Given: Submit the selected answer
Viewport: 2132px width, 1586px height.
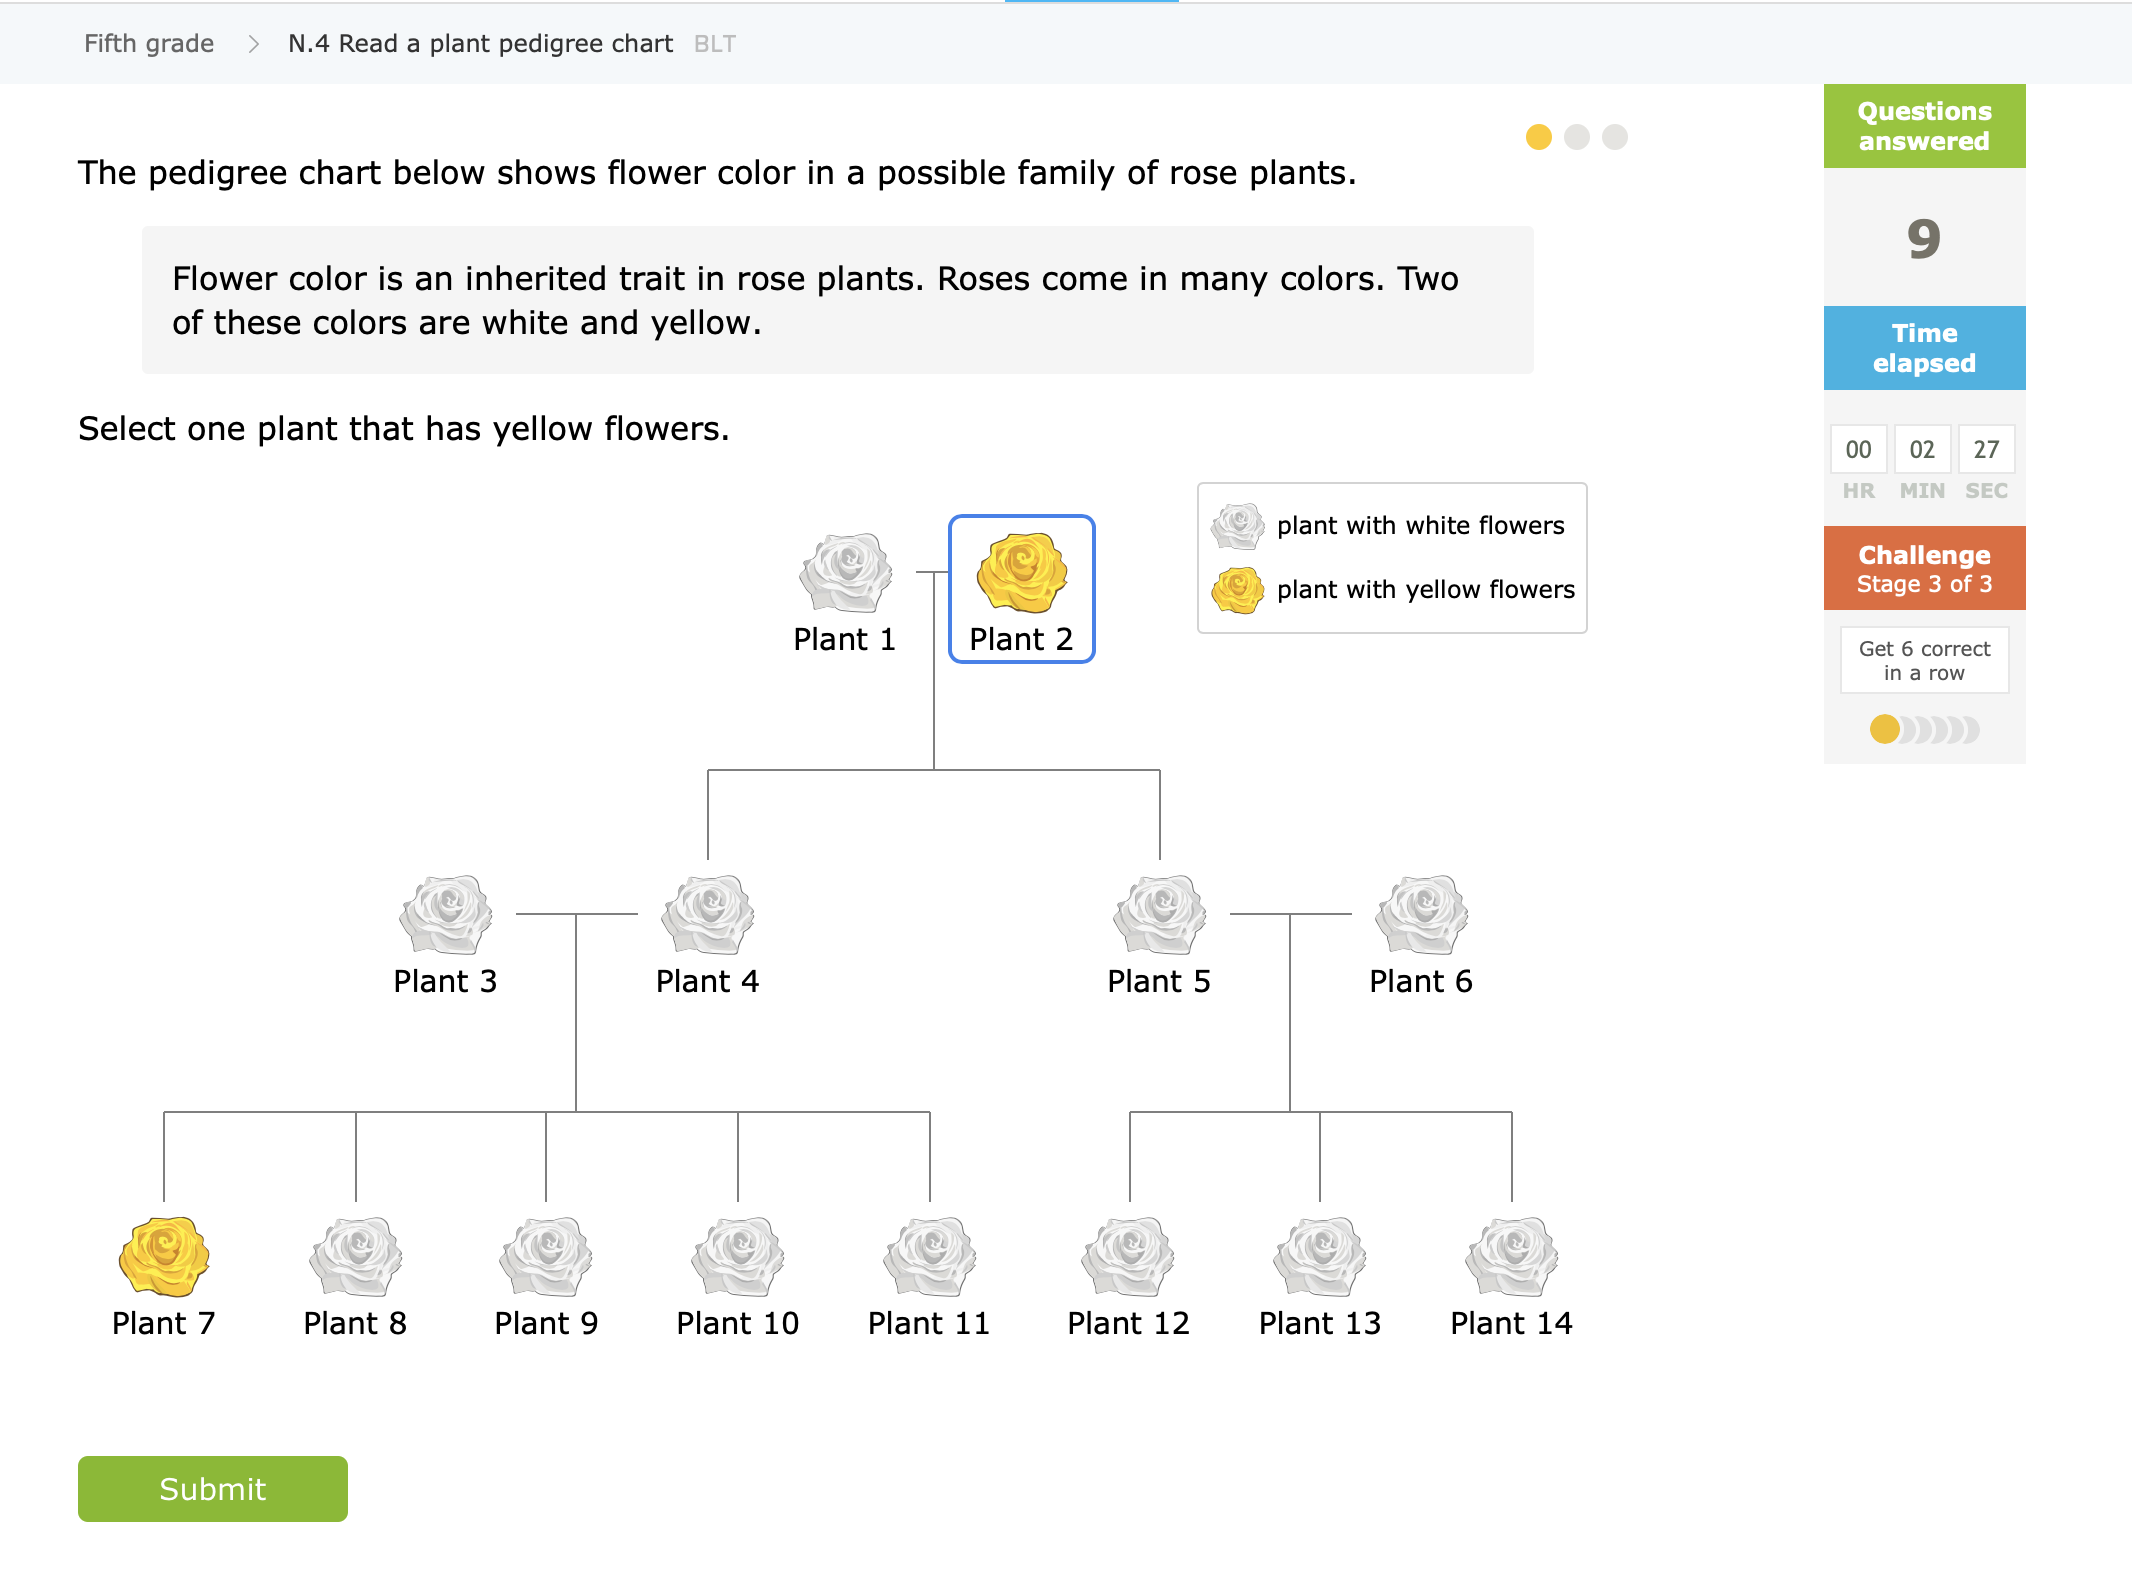Looking at the screenshot, I should [213, 1488].
